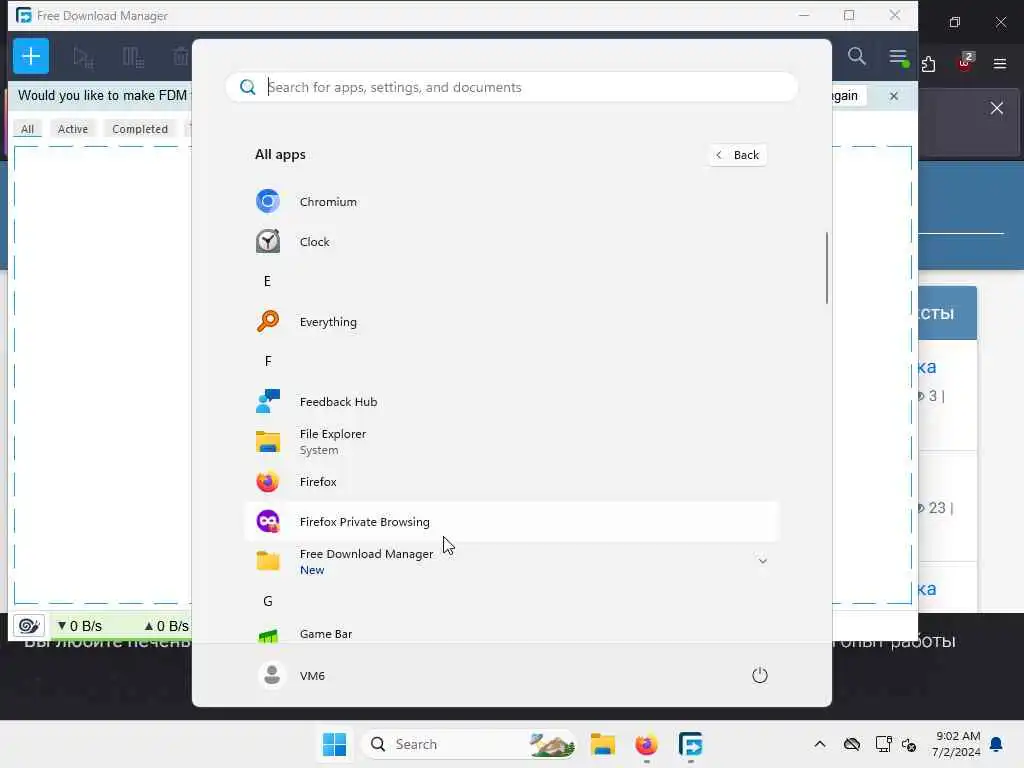The height and width of the screenshot is (768, 1024).
Task: Jump to the letter G section header
Action: (x=268, y=601)
